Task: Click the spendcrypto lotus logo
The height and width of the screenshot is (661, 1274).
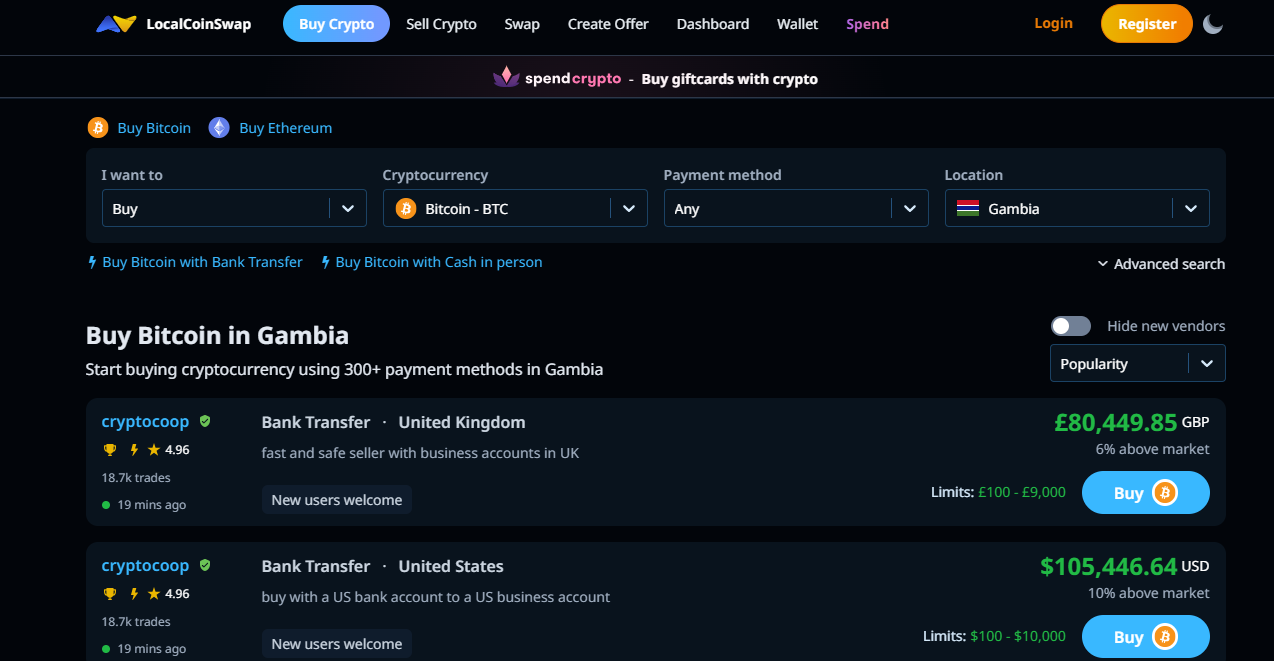Action: (506, 77)
